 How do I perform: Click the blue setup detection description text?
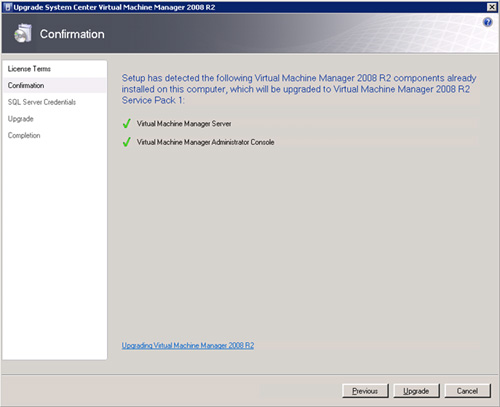[299, 89]
